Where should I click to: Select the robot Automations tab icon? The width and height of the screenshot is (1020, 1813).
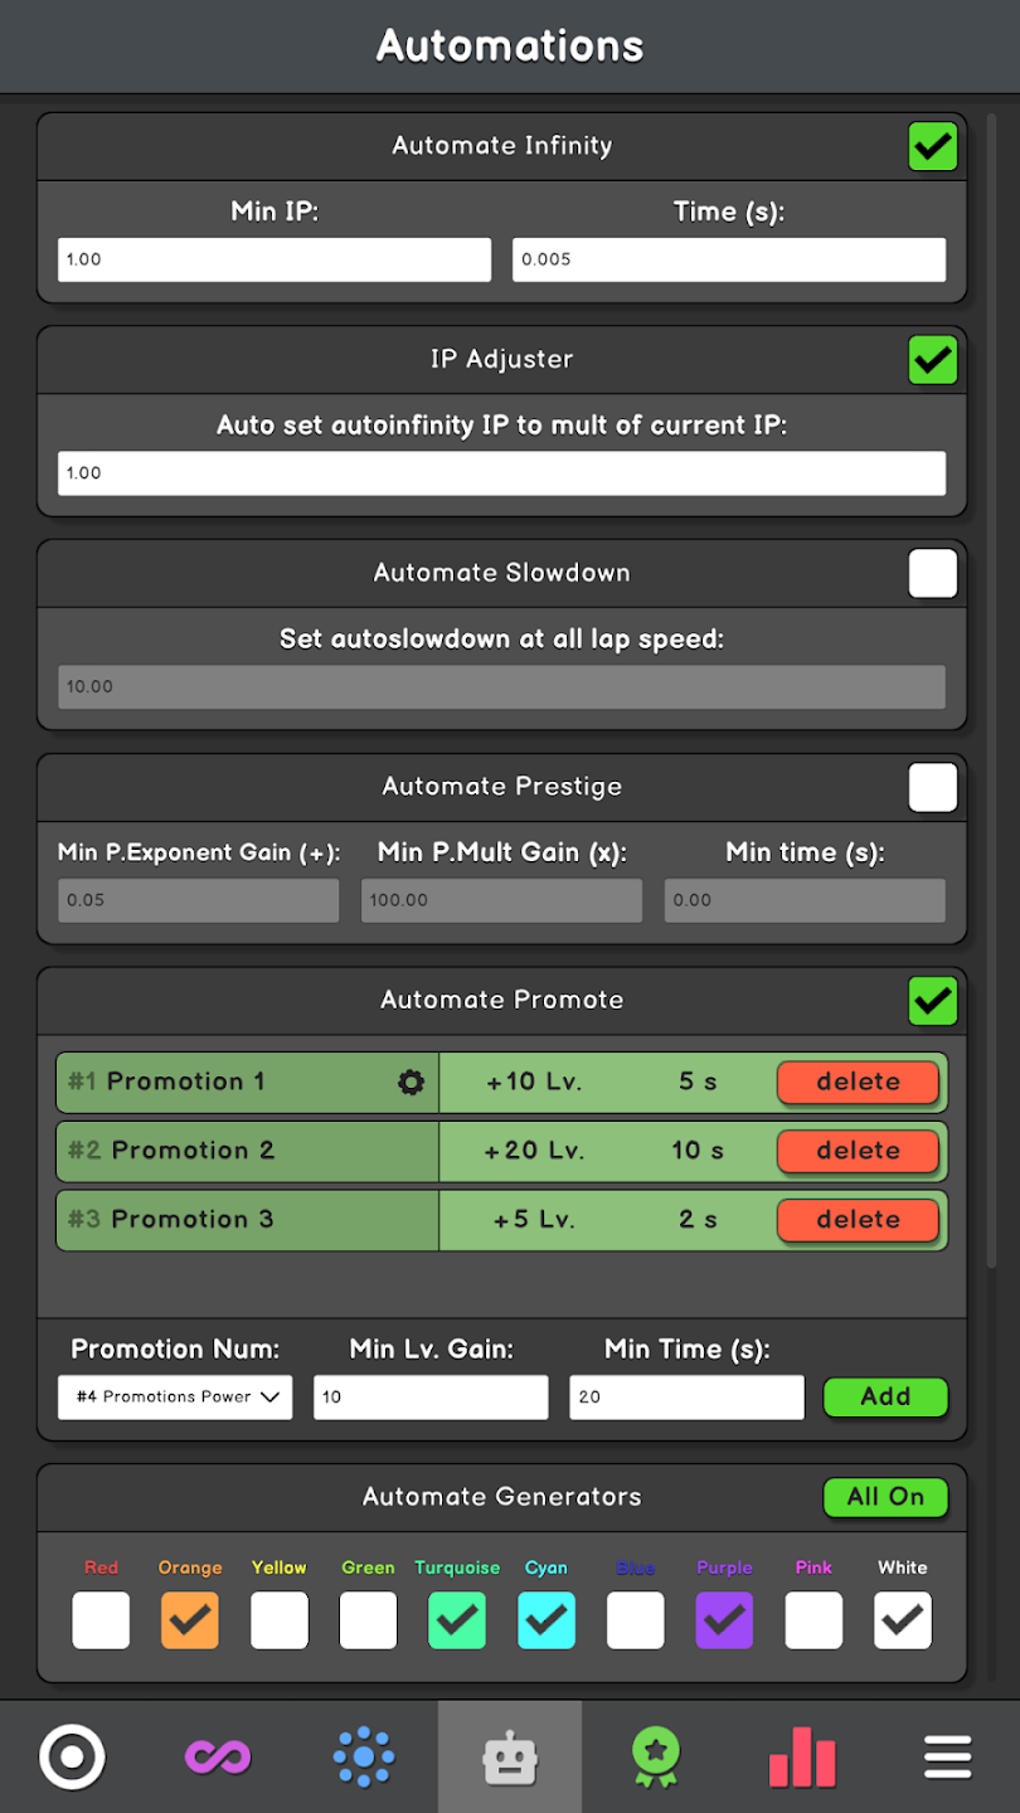510,1757
